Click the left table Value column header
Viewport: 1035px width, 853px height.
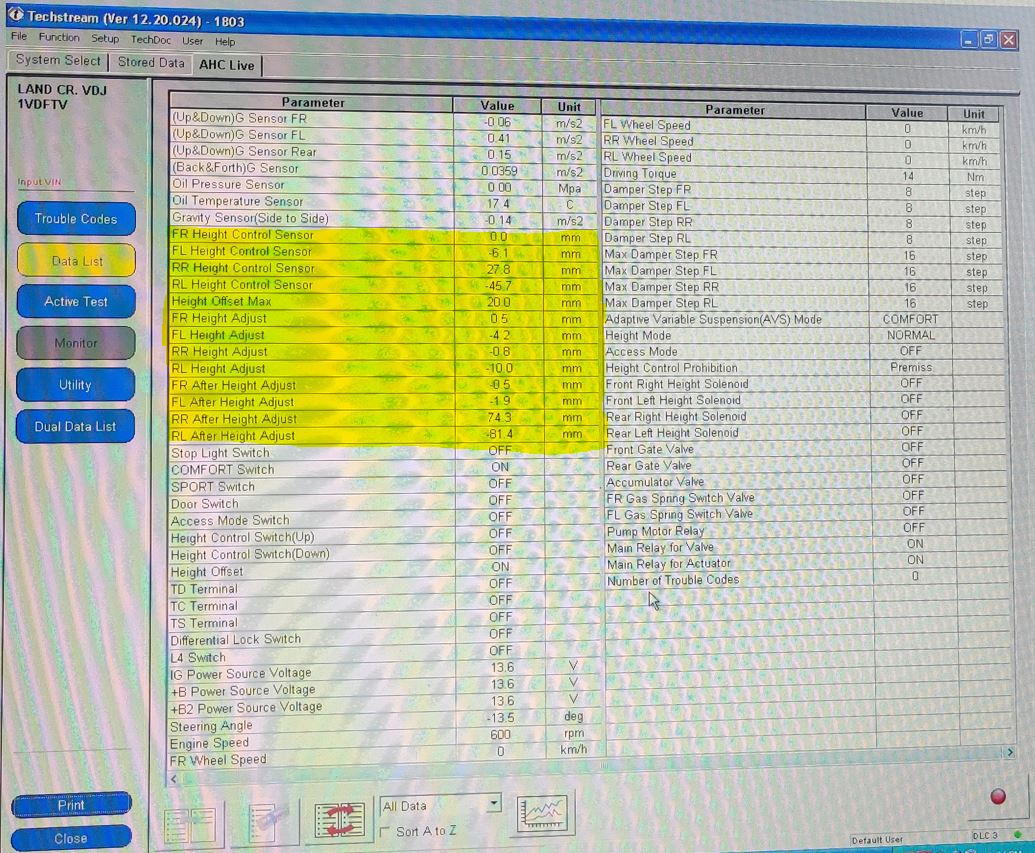pos(497,106)
